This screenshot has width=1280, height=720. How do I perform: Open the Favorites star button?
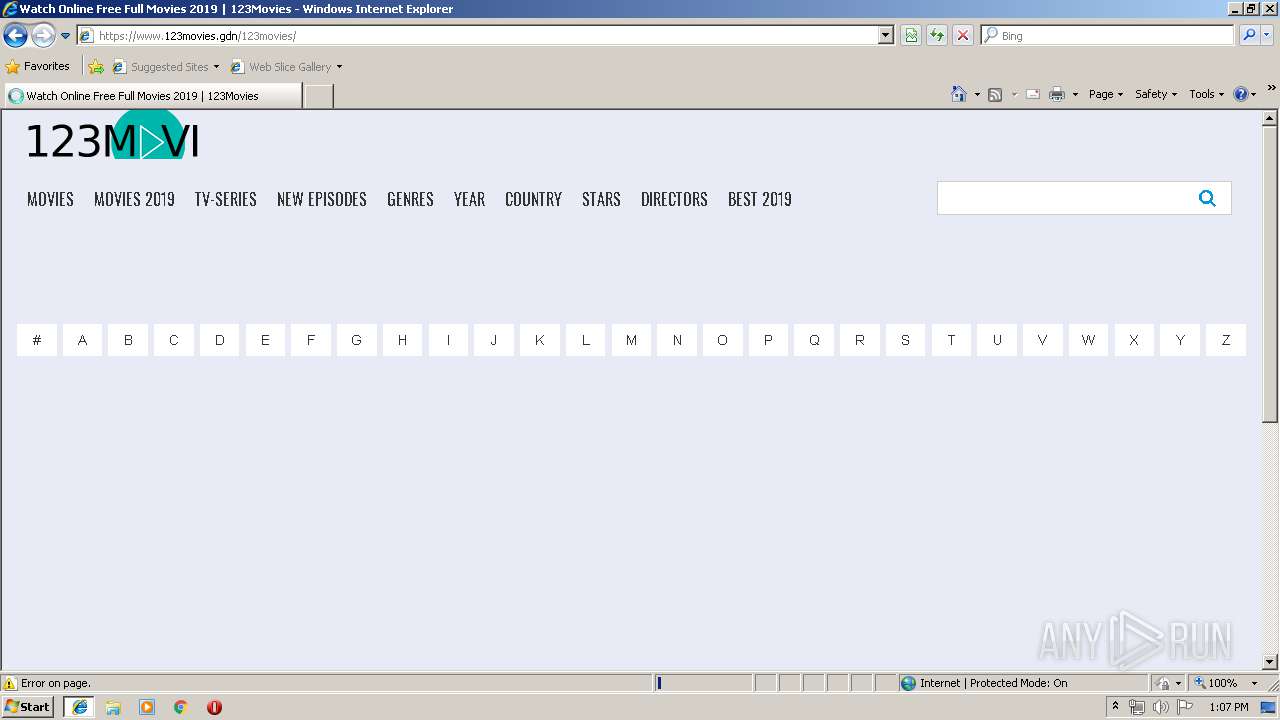pyautogui.click(x=38, y=66)
